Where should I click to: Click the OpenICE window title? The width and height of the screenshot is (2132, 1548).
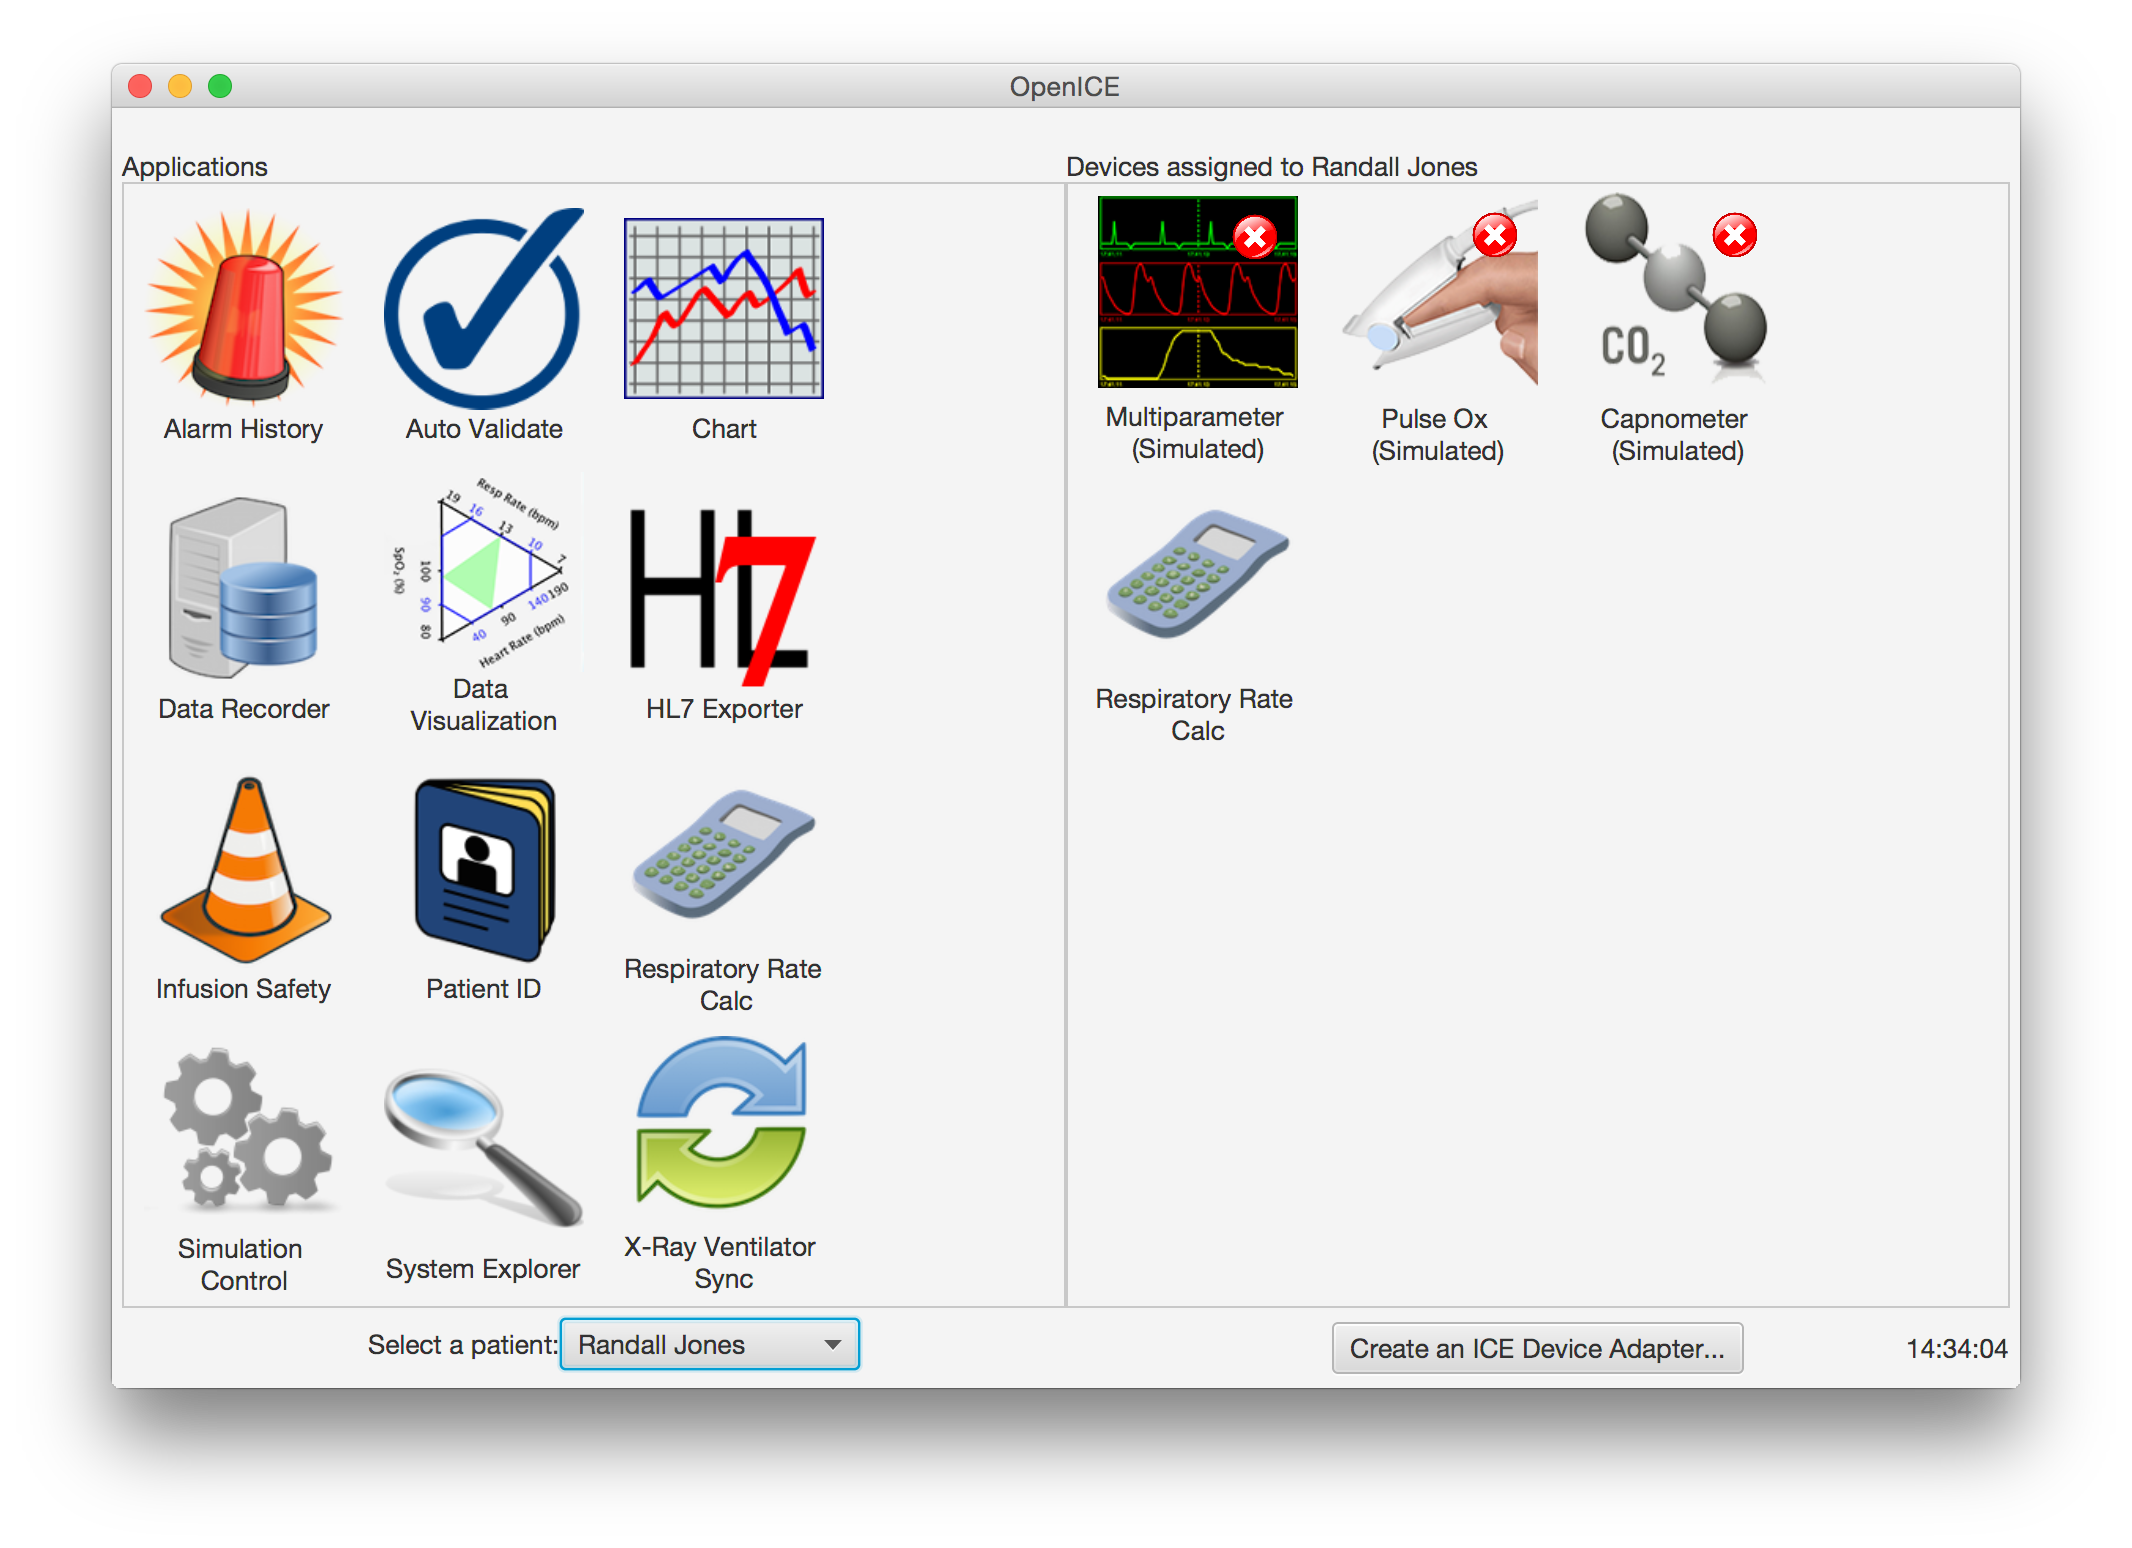[1064, 86]
